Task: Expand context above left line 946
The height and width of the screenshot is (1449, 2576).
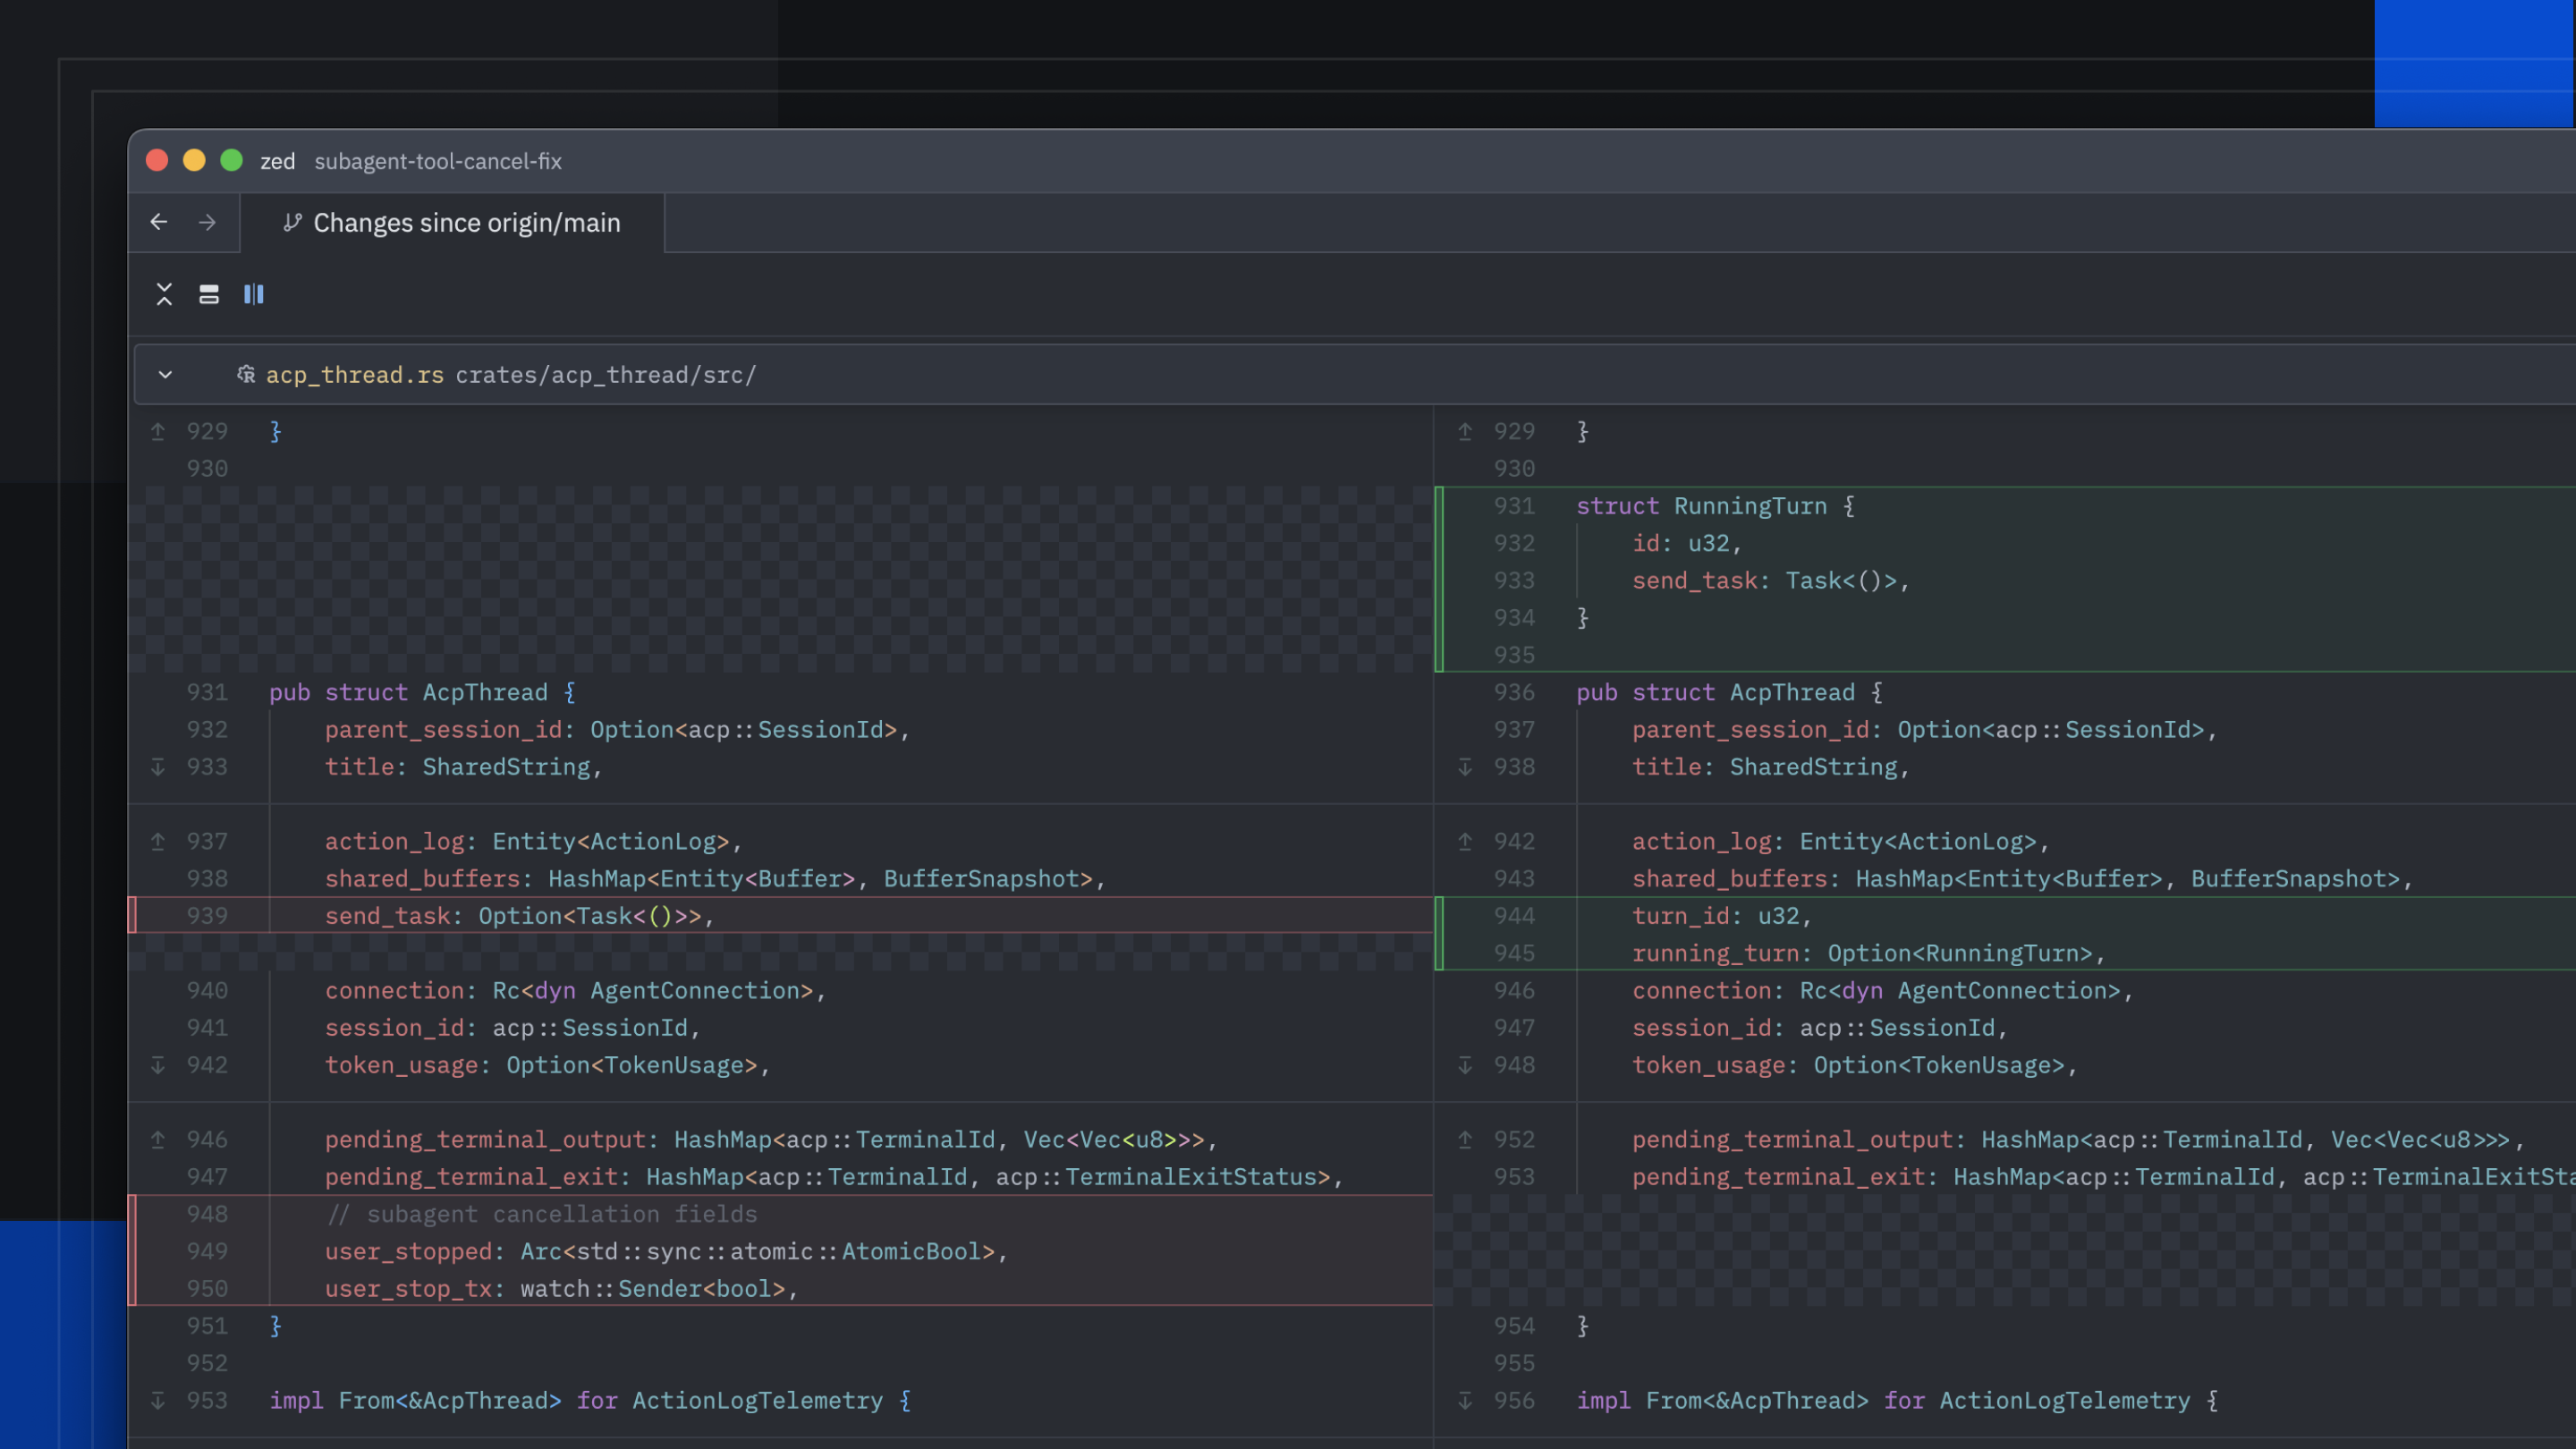Action: 158,1139
